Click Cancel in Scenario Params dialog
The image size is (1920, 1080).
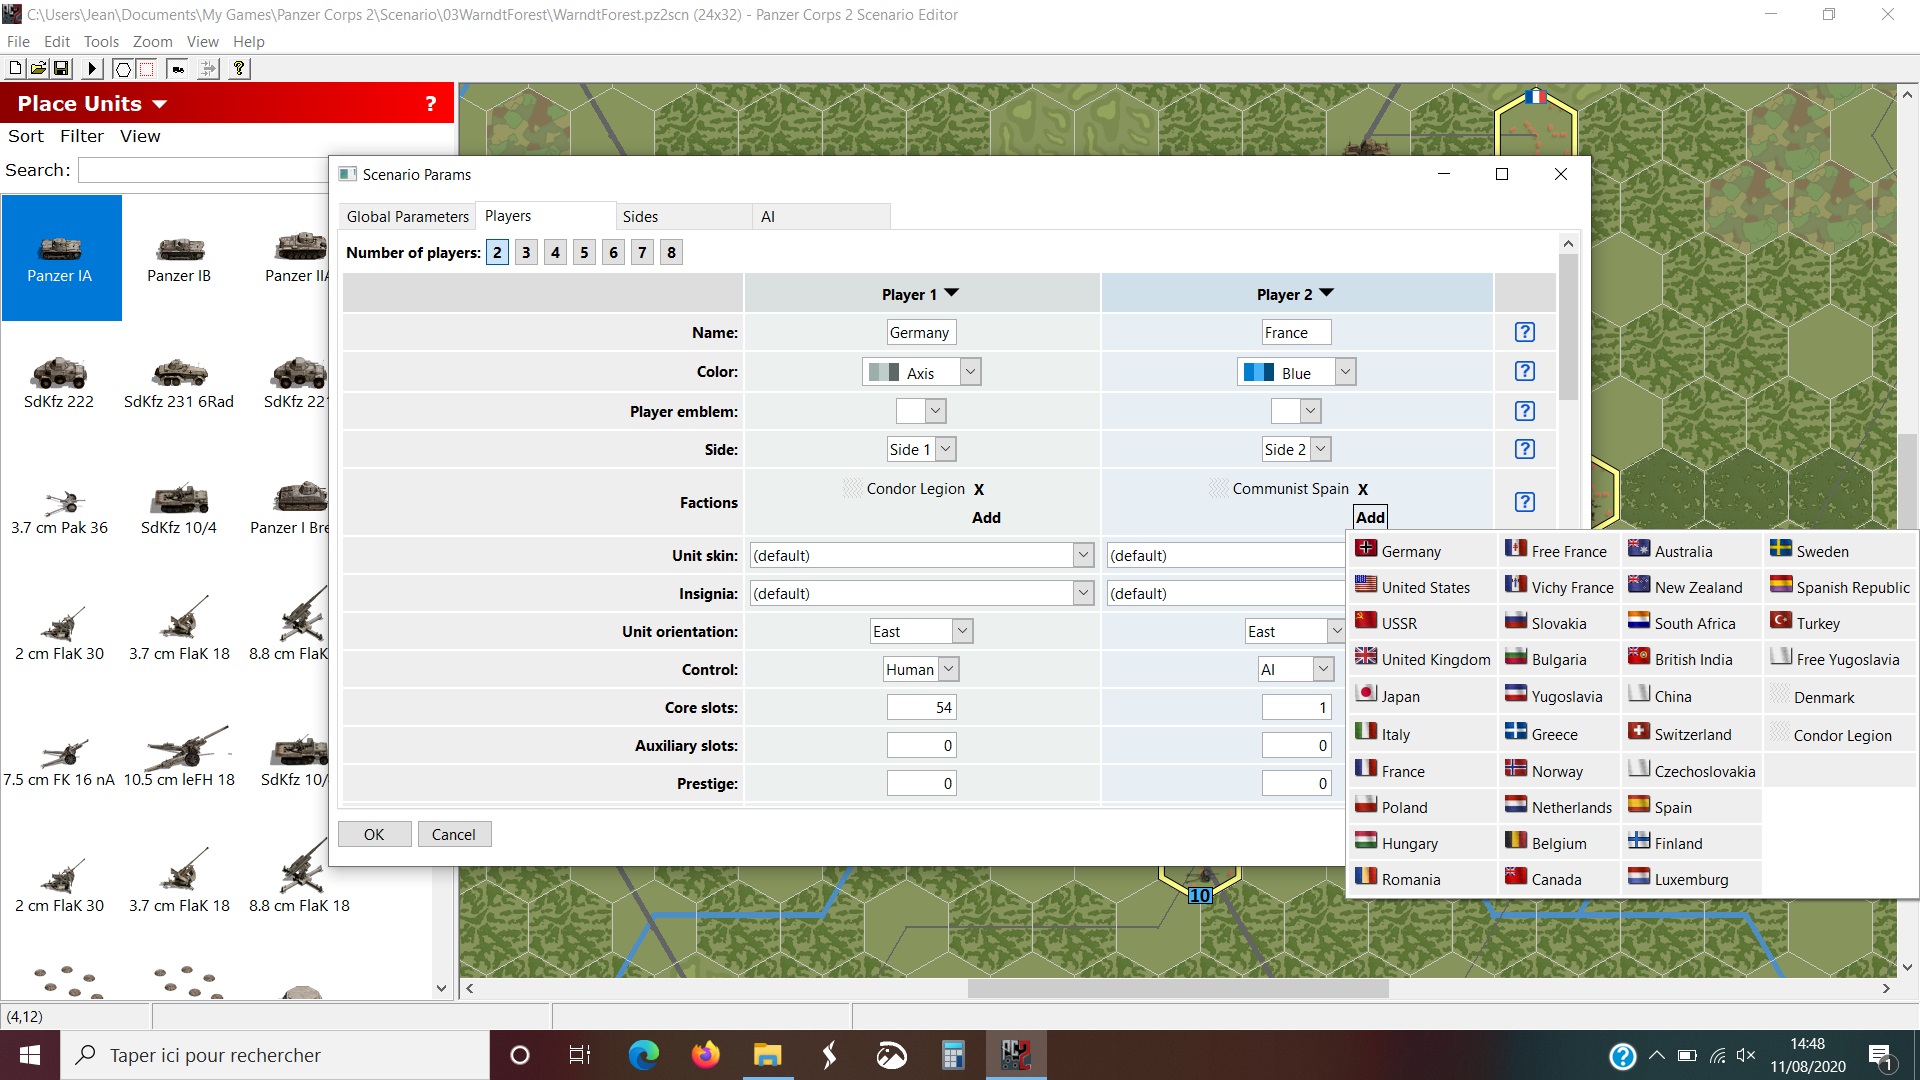click(x=453, y=834)
